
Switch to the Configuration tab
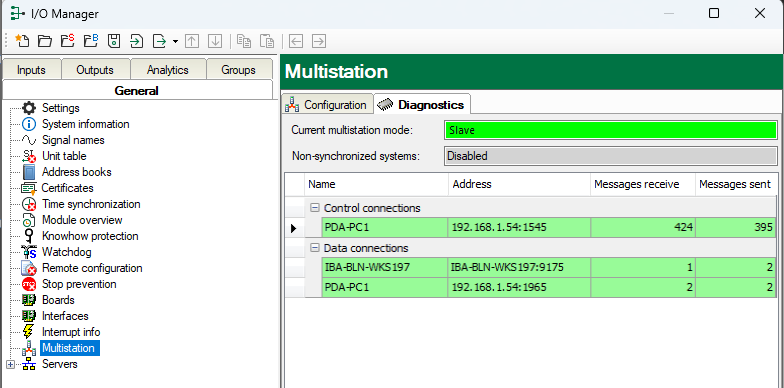327,105
